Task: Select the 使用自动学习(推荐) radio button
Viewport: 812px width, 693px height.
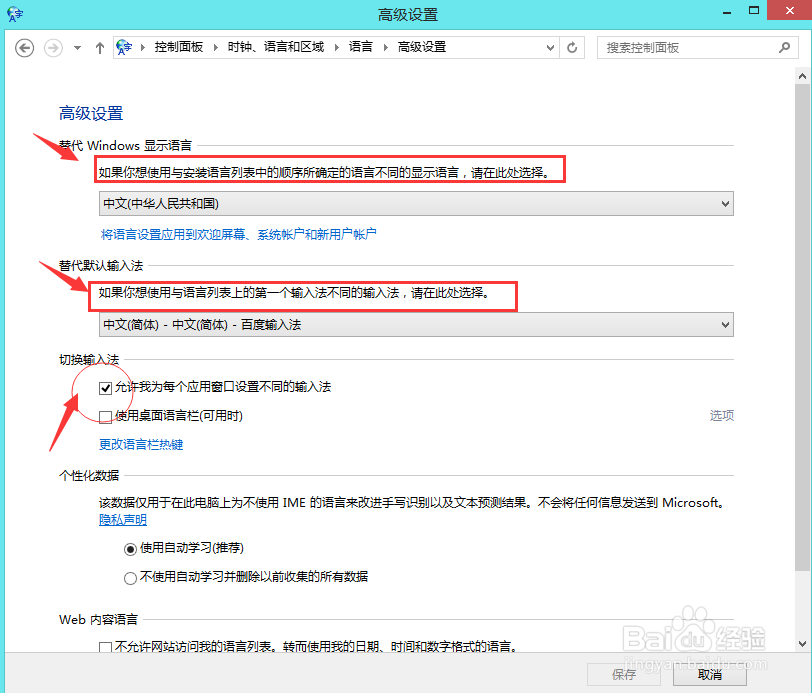Action: point(130,549)
